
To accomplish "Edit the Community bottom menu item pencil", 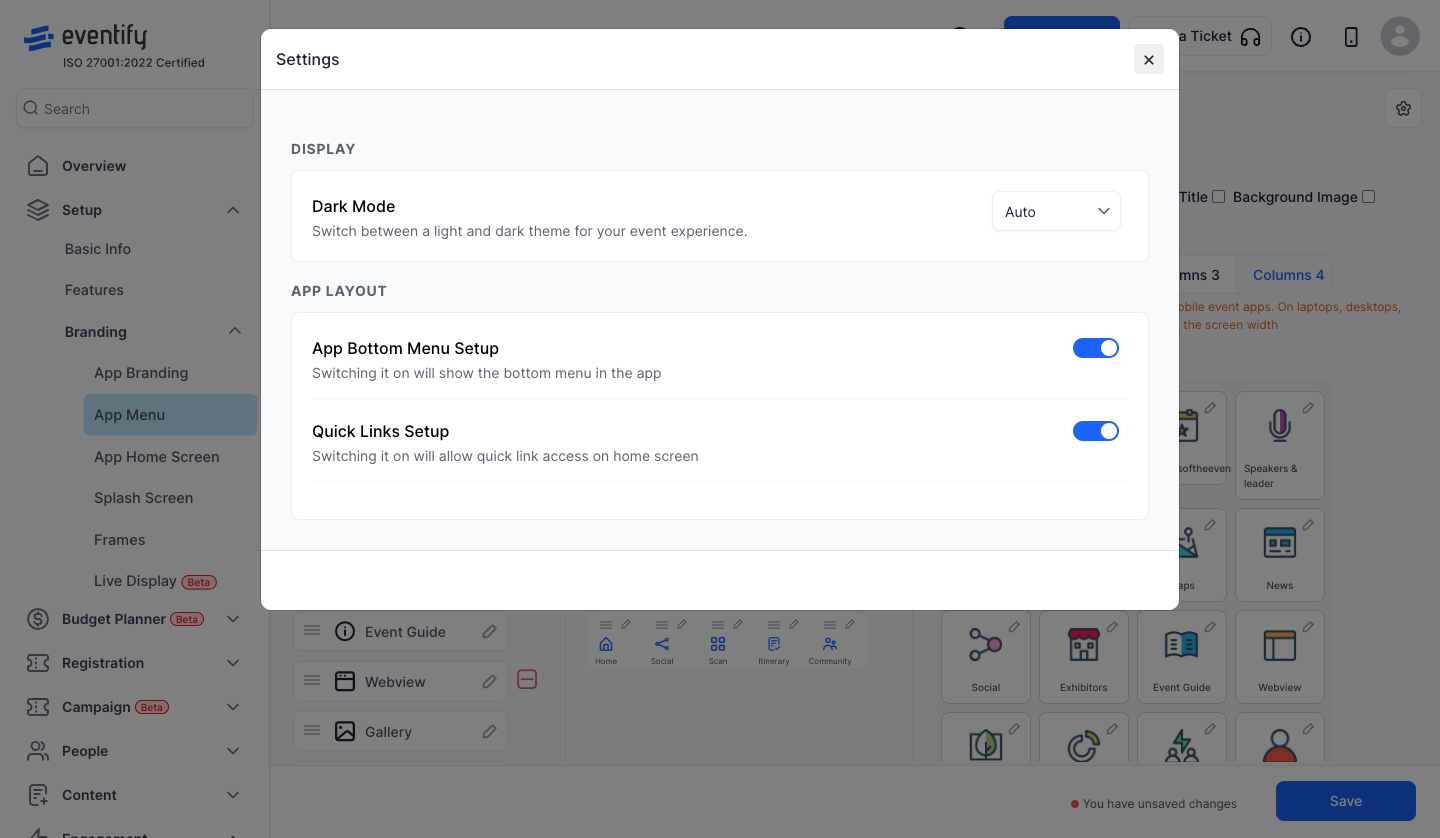I will 850,624.
